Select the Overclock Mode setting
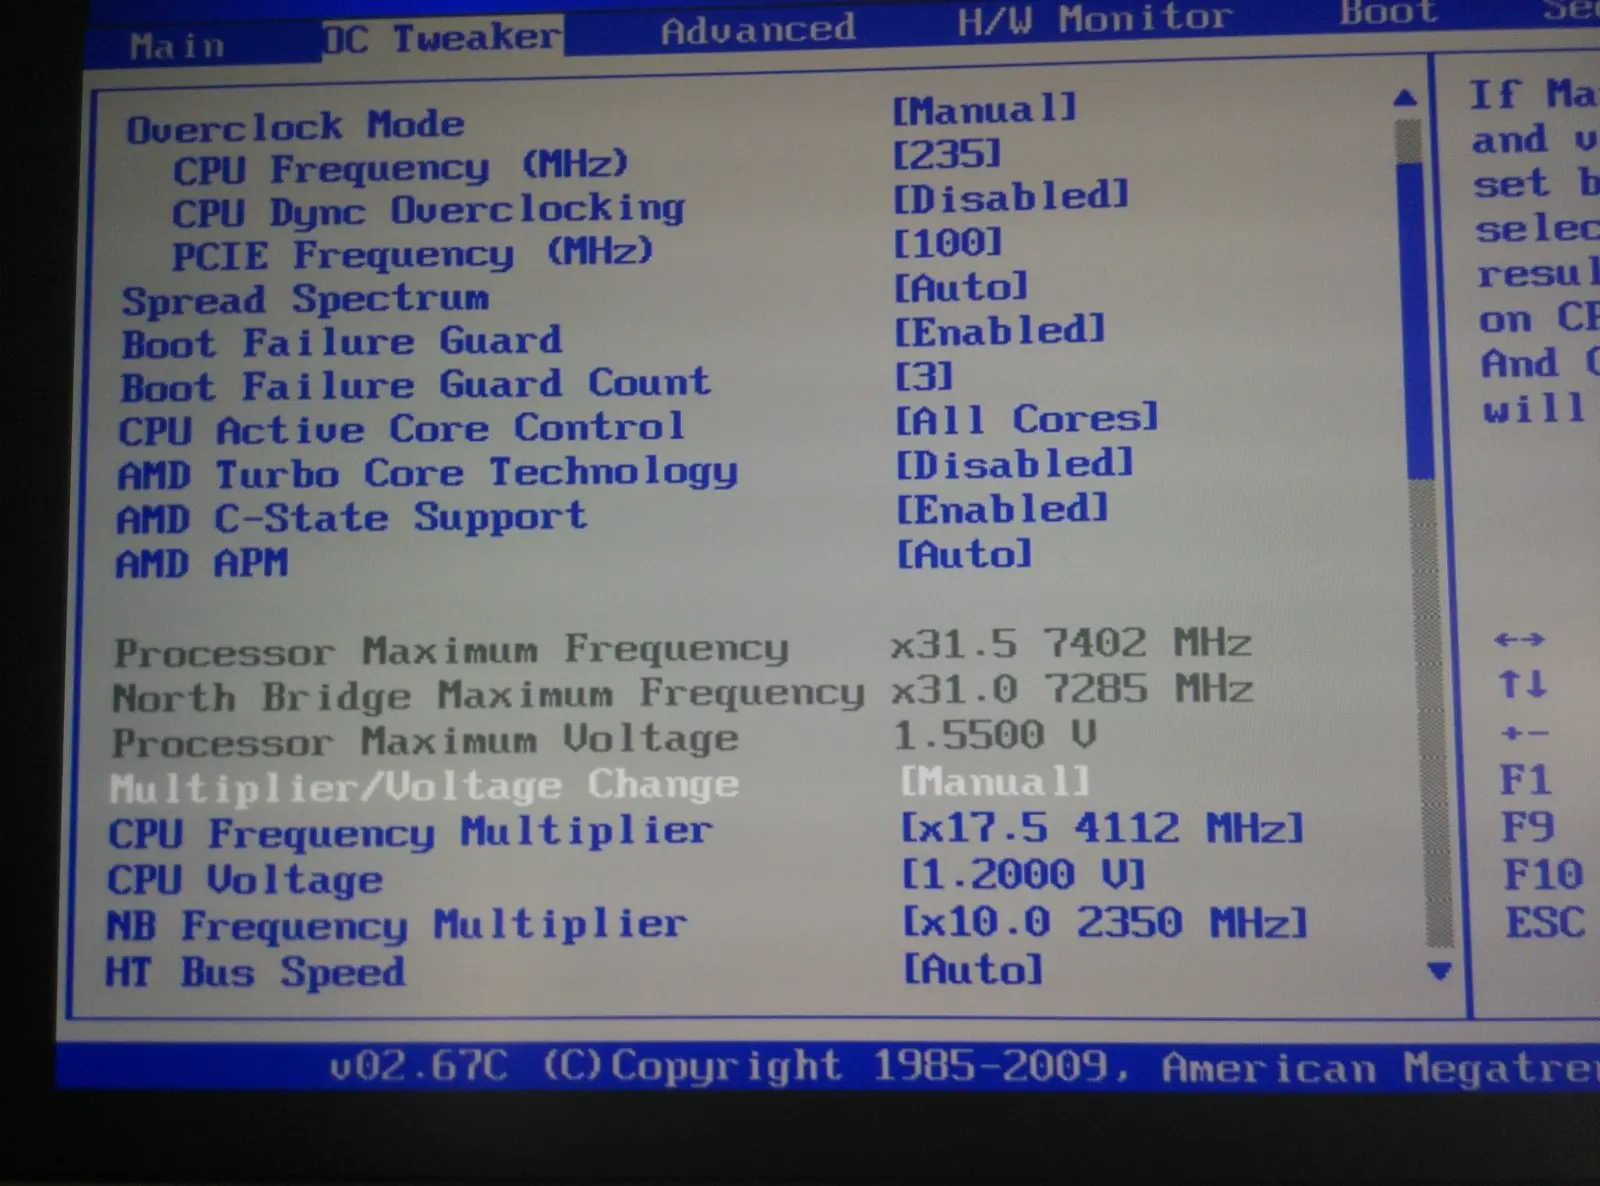Image resolution: width=1600 pixels, height=1186 pixels. 295,126
